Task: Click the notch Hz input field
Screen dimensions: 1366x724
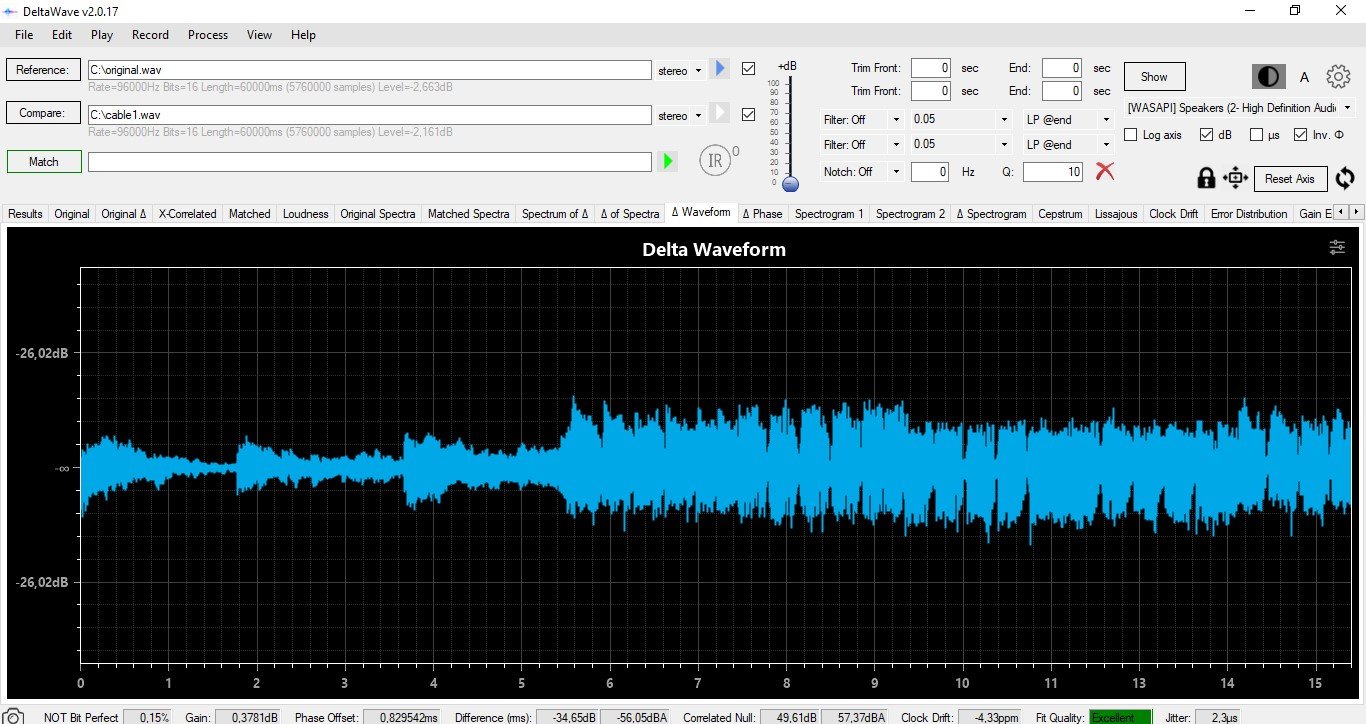Action: tap(929, 171)
